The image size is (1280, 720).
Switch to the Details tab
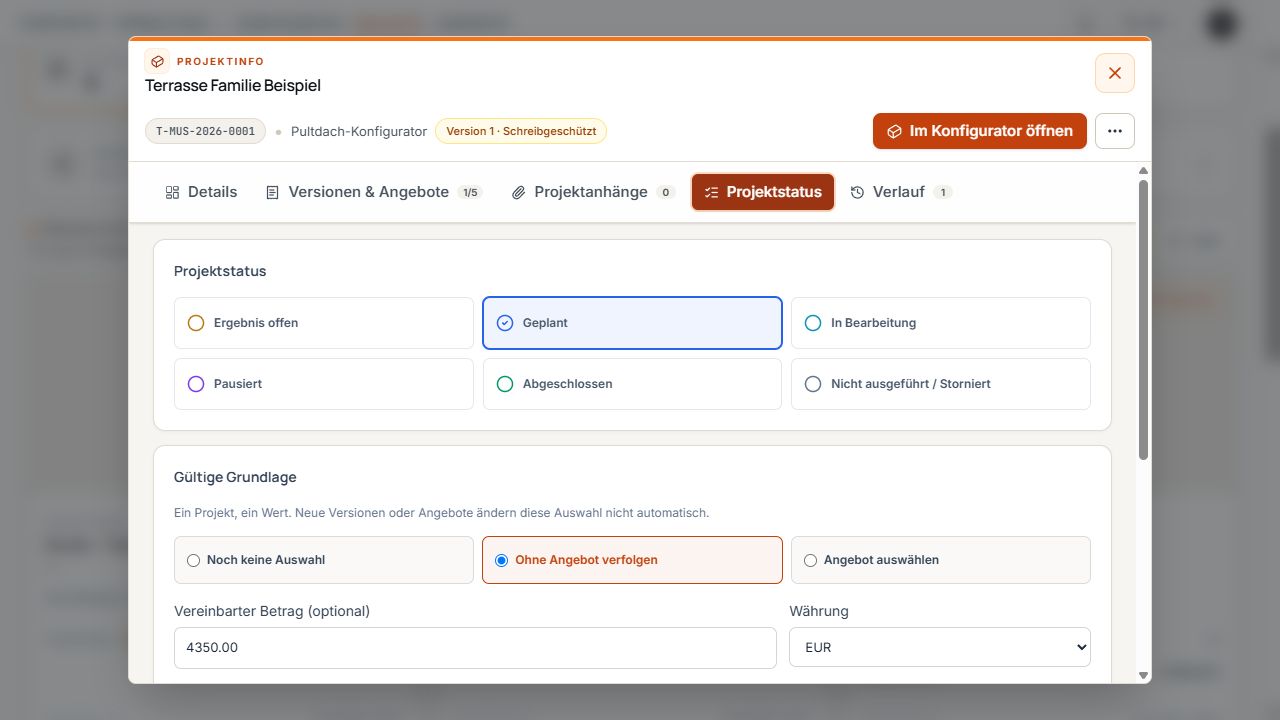201,192
